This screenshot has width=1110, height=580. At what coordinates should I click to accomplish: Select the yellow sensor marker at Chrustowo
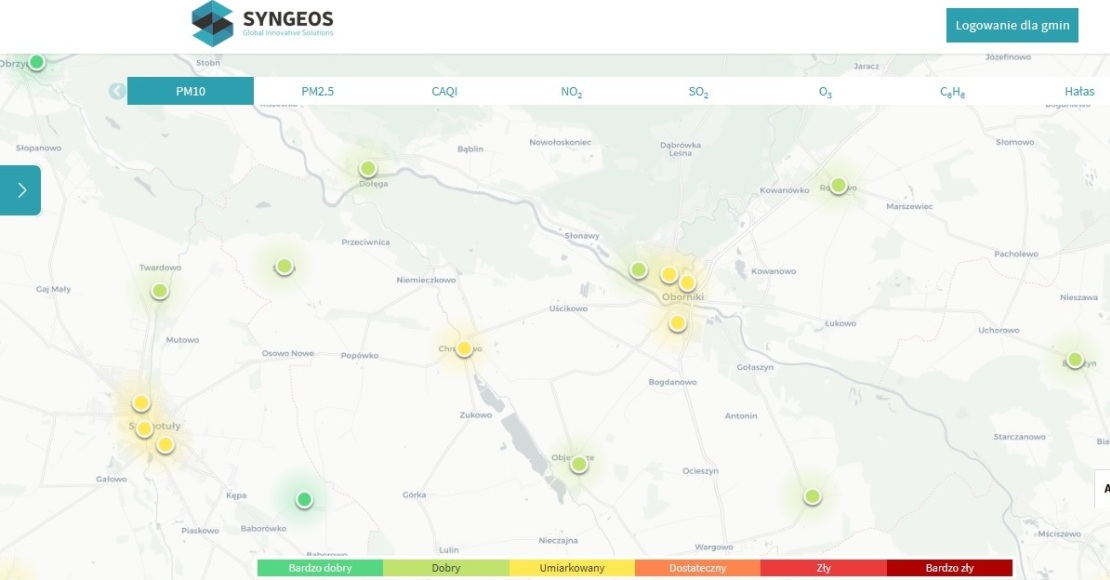pos(464,349)
